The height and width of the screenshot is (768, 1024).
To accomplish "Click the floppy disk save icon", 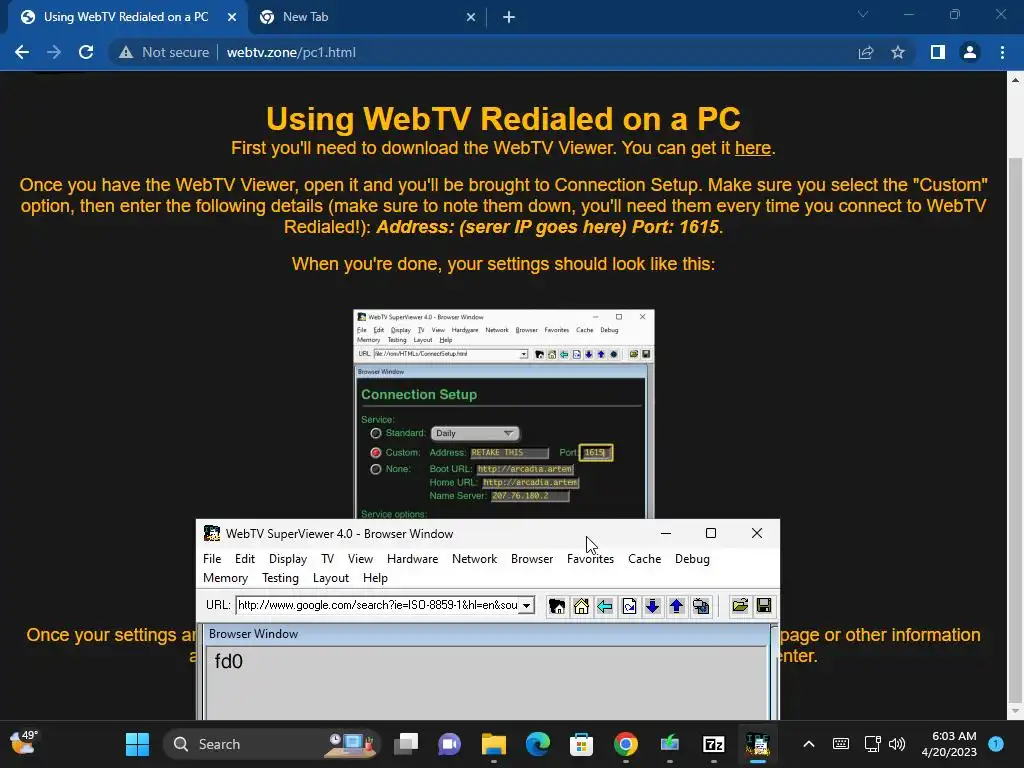I will point(763,606).
